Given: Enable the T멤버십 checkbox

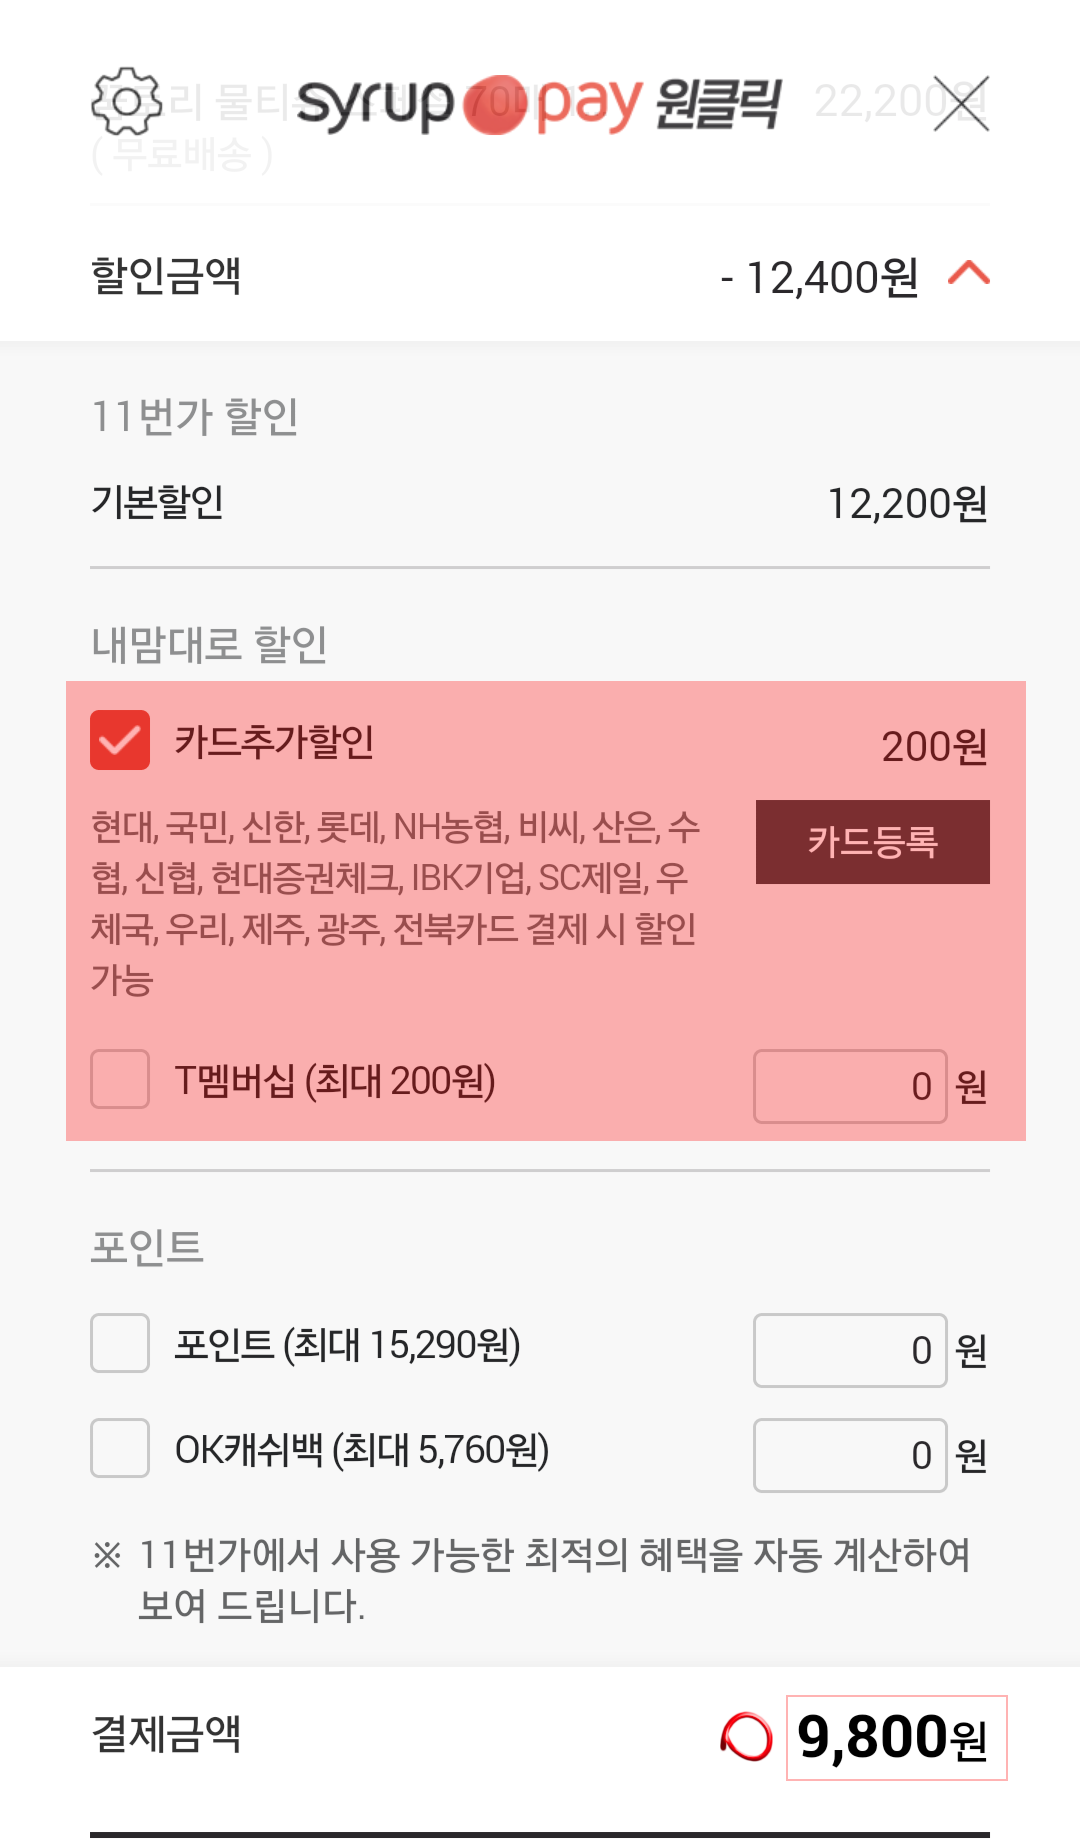Looking at the screenshot, I should pos(120,1079).
